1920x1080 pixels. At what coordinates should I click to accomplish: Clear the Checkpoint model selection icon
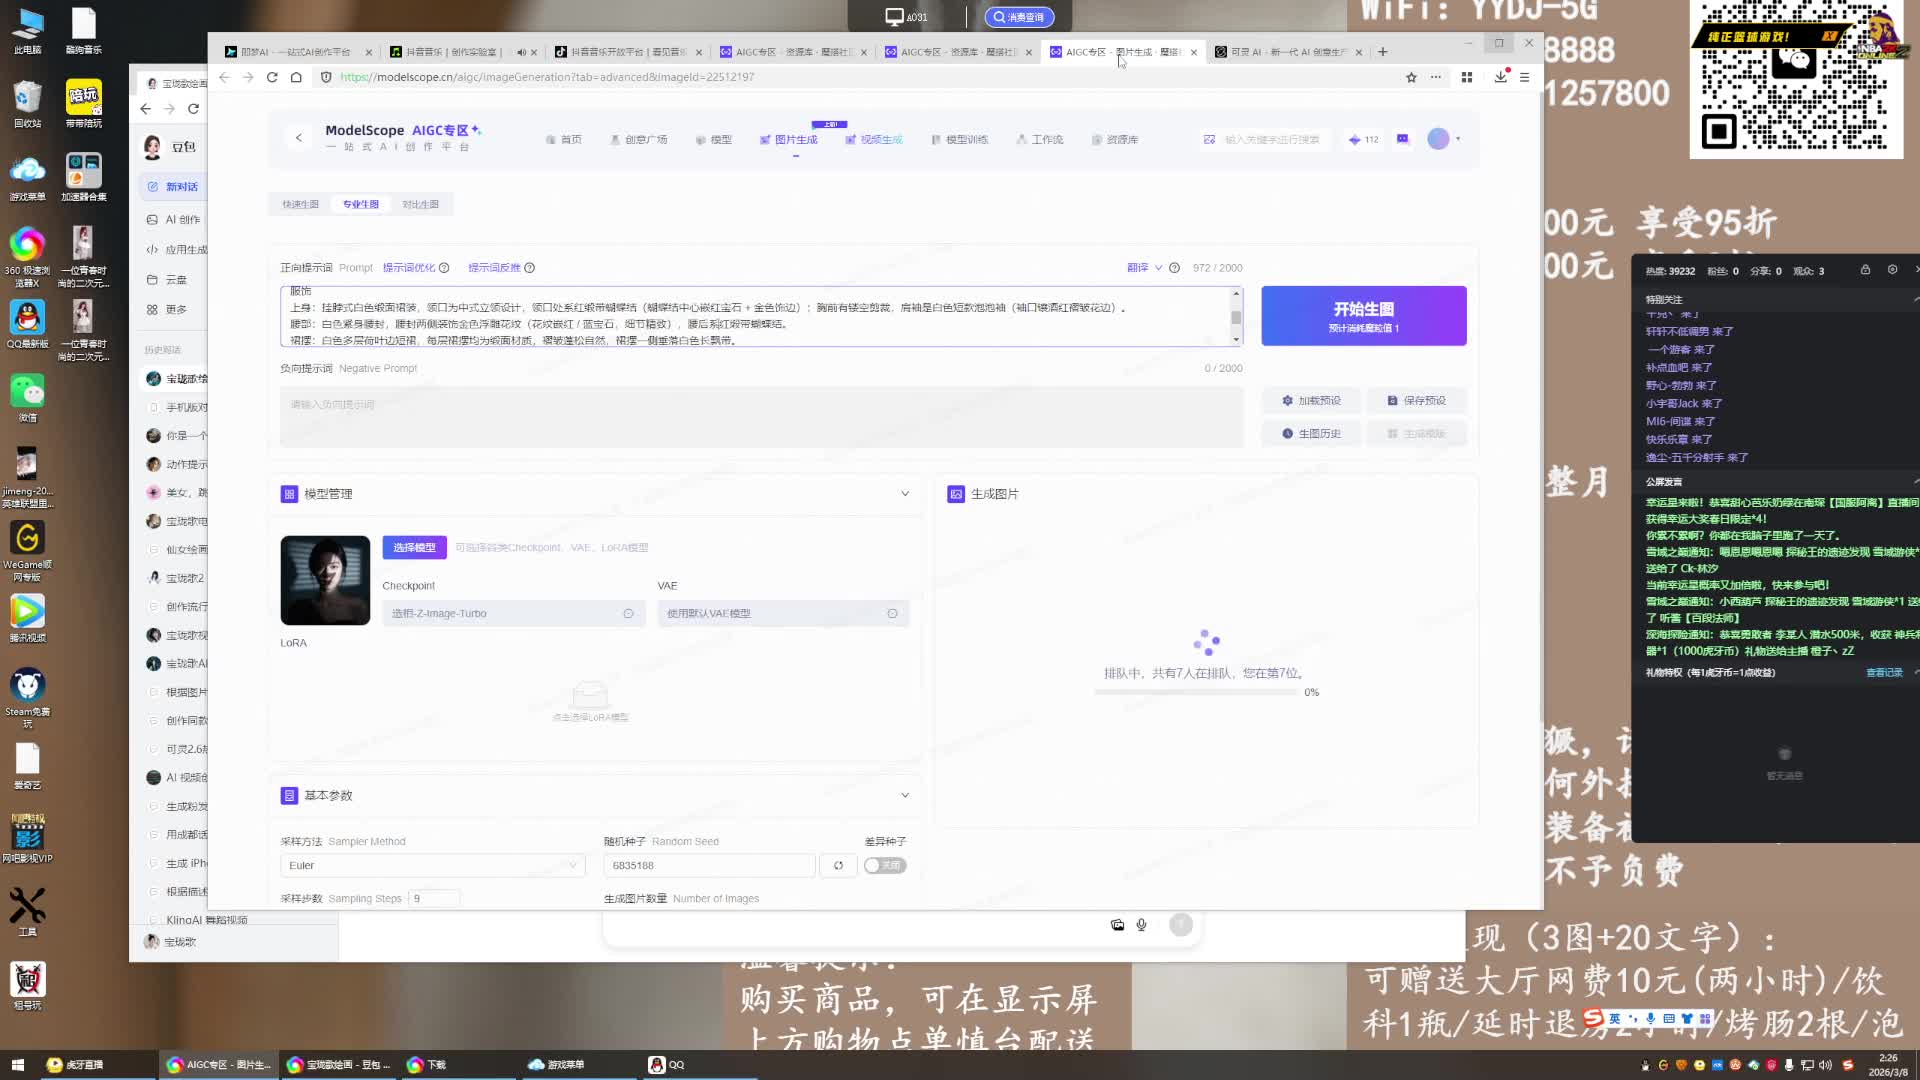click(x=628, y=614)
